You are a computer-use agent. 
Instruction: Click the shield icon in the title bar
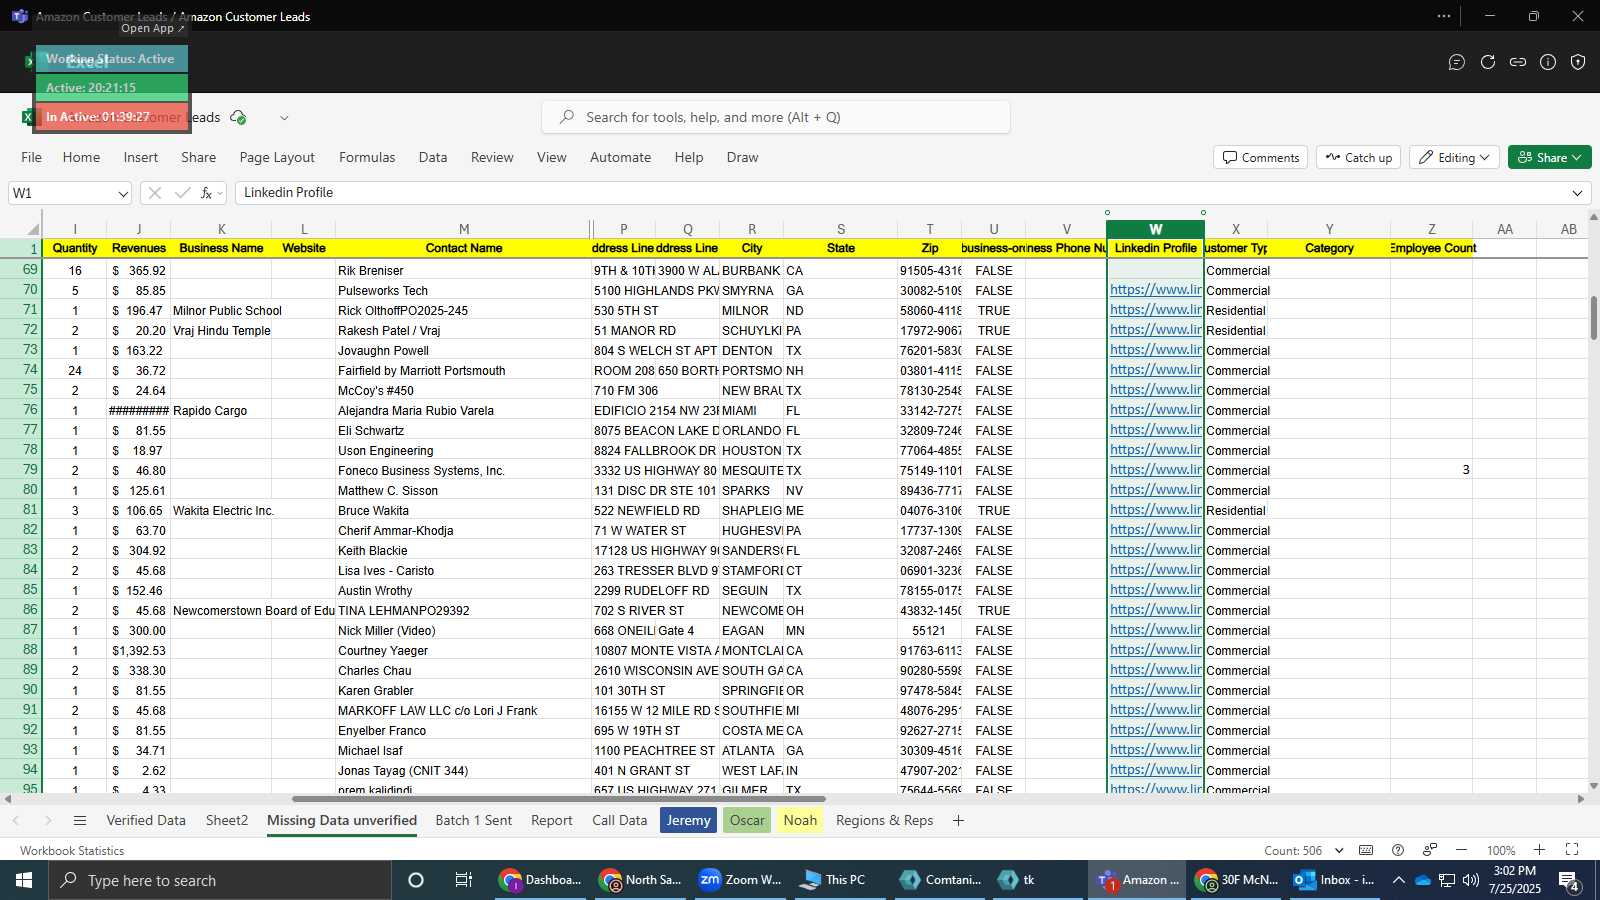coord(1578,62)
